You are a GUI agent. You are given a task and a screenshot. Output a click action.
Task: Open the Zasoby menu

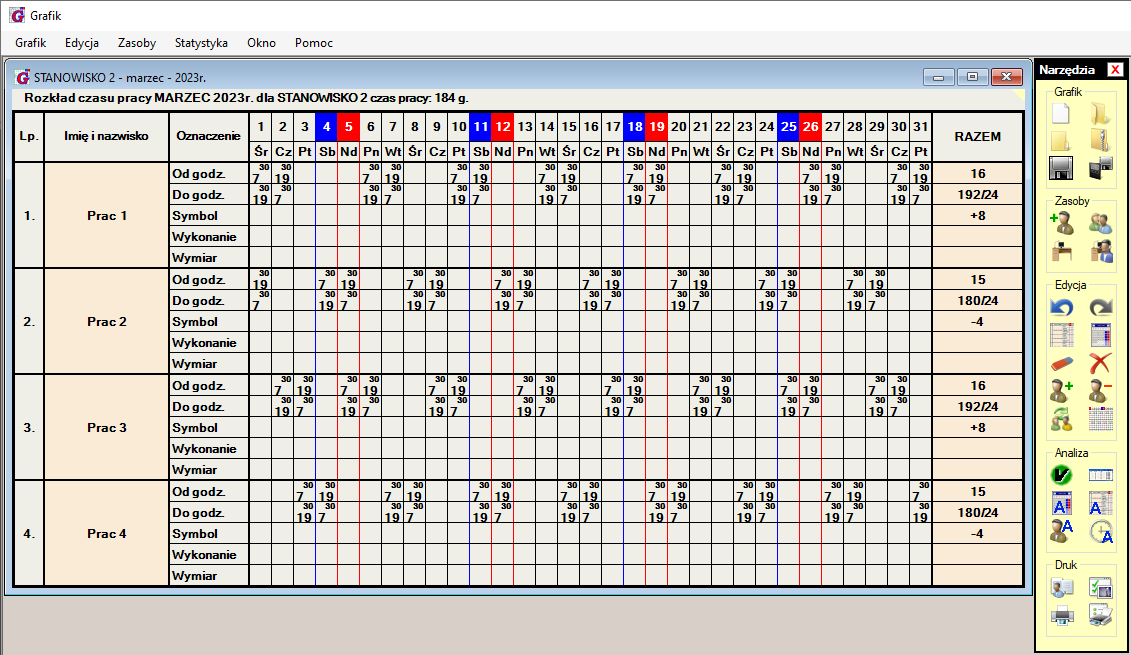point(137,43)
